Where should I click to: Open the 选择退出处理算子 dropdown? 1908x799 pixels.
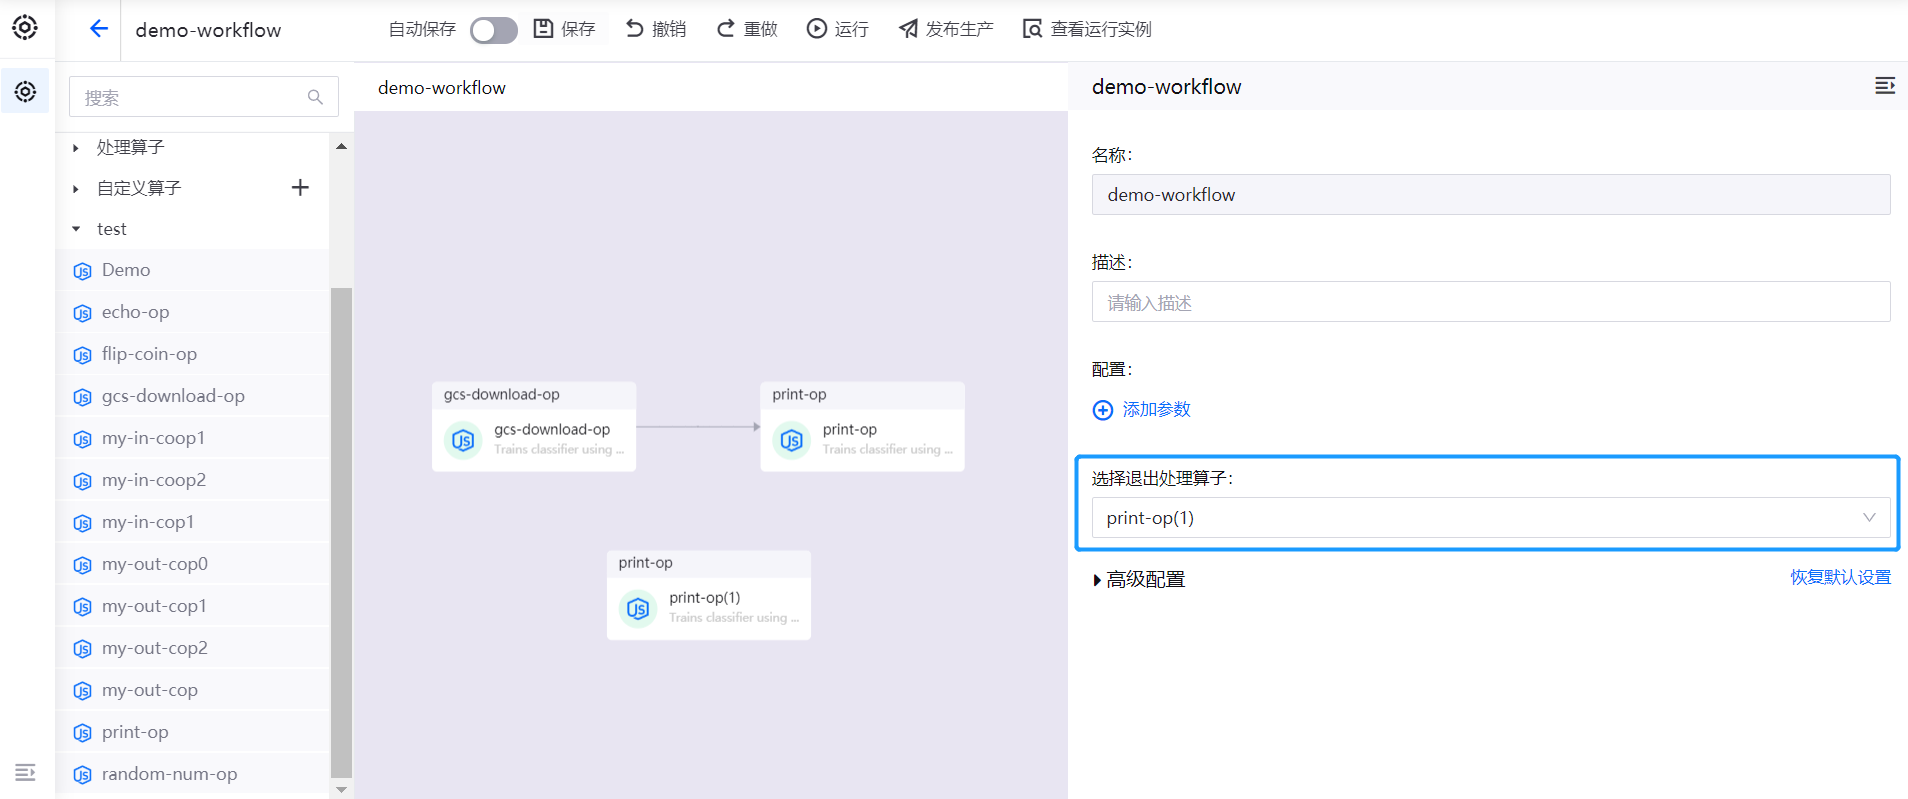tap(1490, 518)
